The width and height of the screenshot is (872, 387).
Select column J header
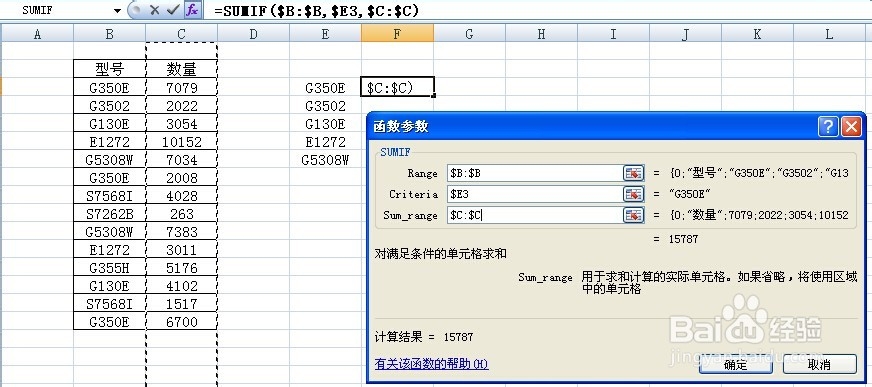[685, 34]
